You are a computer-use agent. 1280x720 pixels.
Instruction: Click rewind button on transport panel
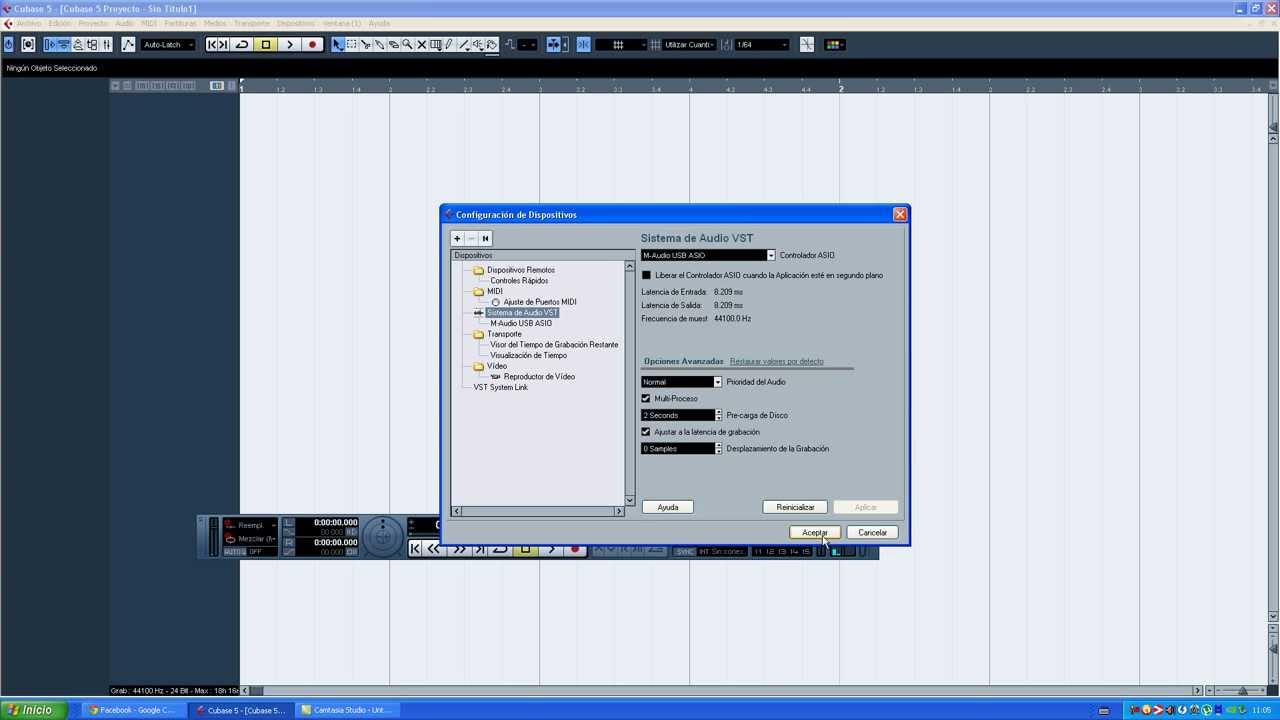pos(432,548)
